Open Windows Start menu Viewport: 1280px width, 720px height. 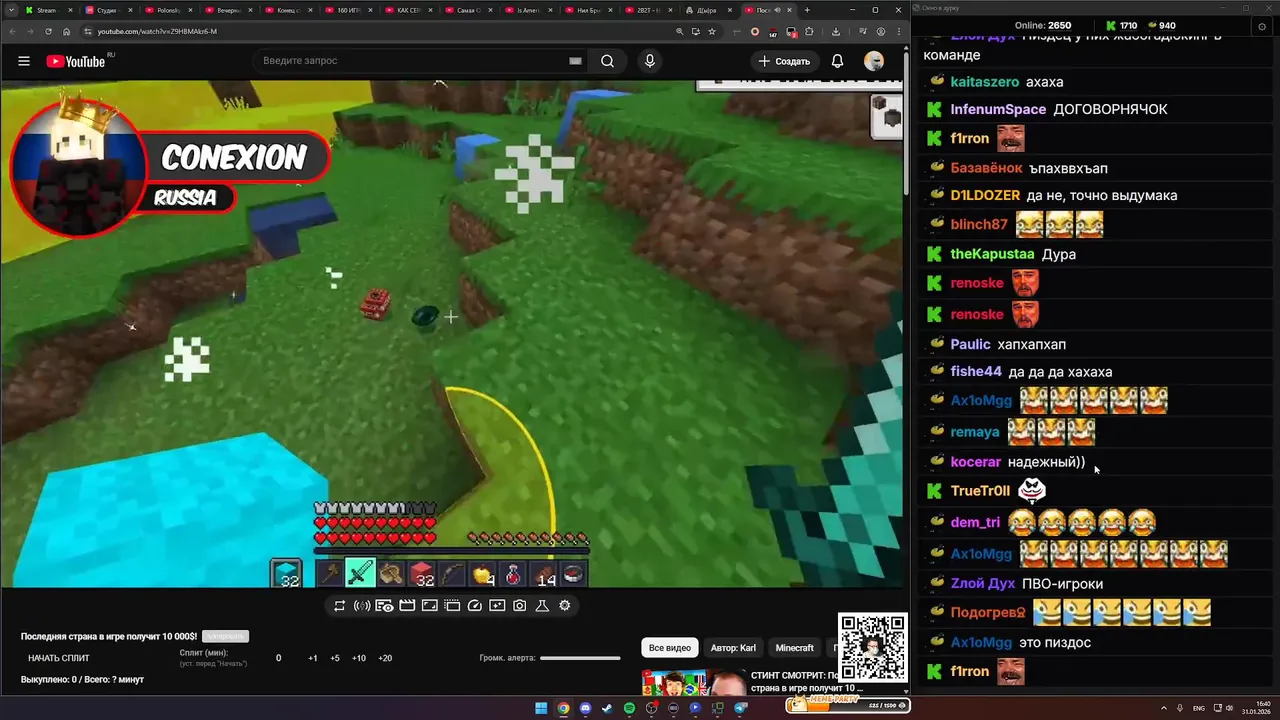(x=541, y=708)
